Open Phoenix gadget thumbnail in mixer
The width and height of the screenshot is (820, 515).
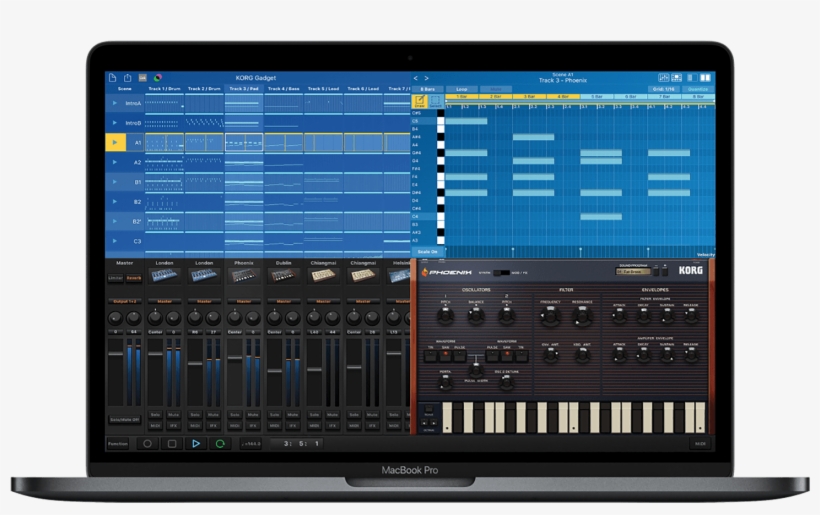click(244, 276)
